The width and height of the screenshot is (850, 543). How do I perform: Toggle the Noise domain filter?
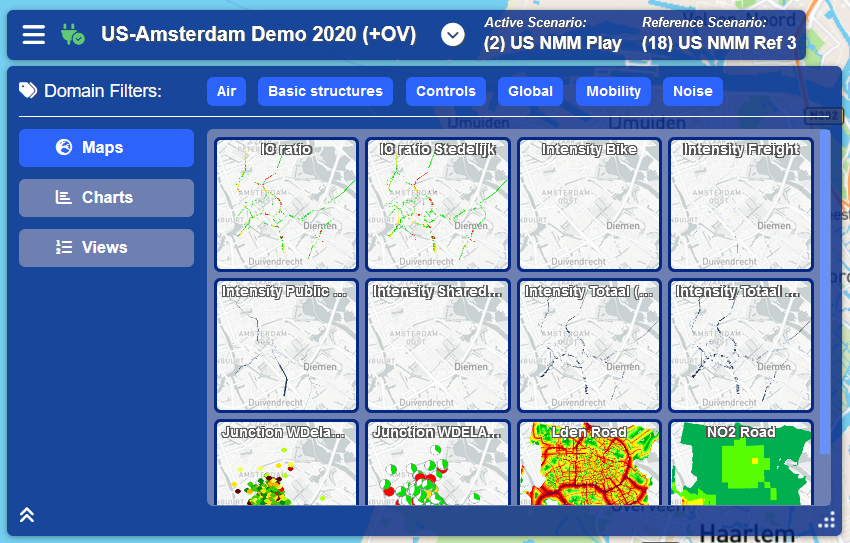[x=693, y=91]
